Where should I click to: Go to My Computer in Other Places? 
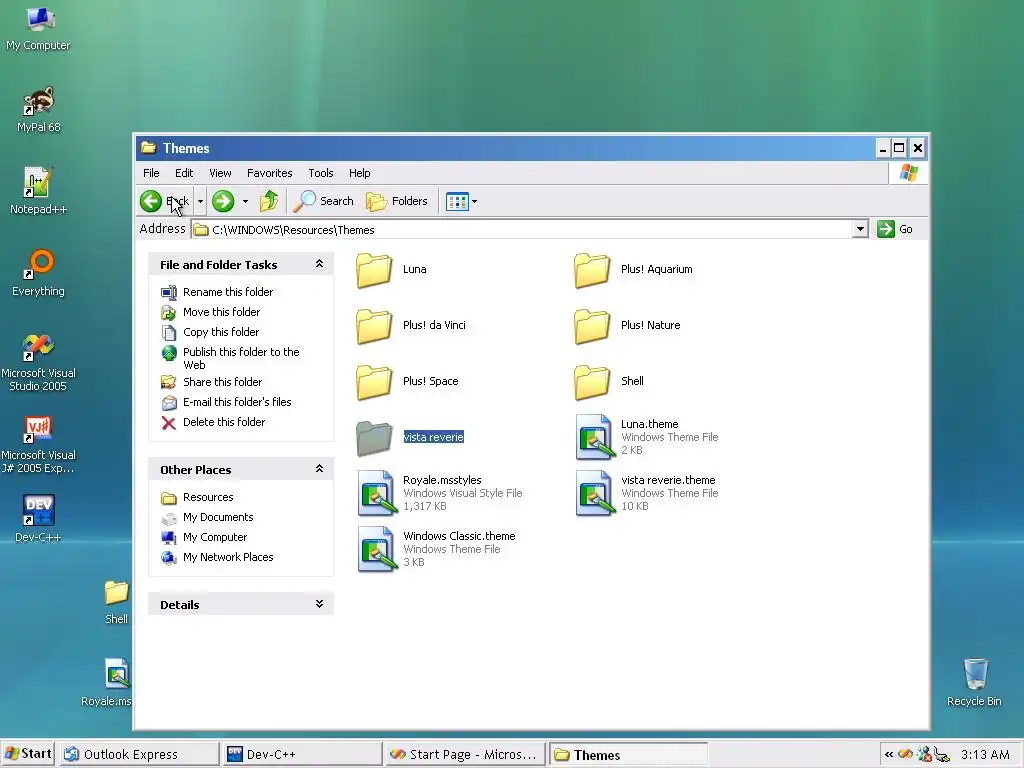215,537
